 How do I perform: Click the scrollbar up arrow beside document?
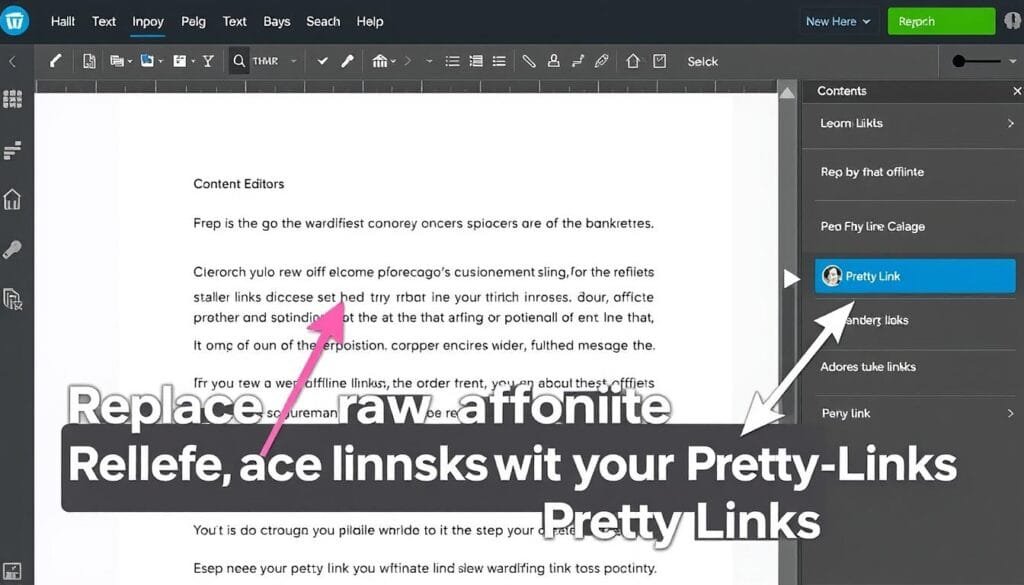[x=788, y=93]
